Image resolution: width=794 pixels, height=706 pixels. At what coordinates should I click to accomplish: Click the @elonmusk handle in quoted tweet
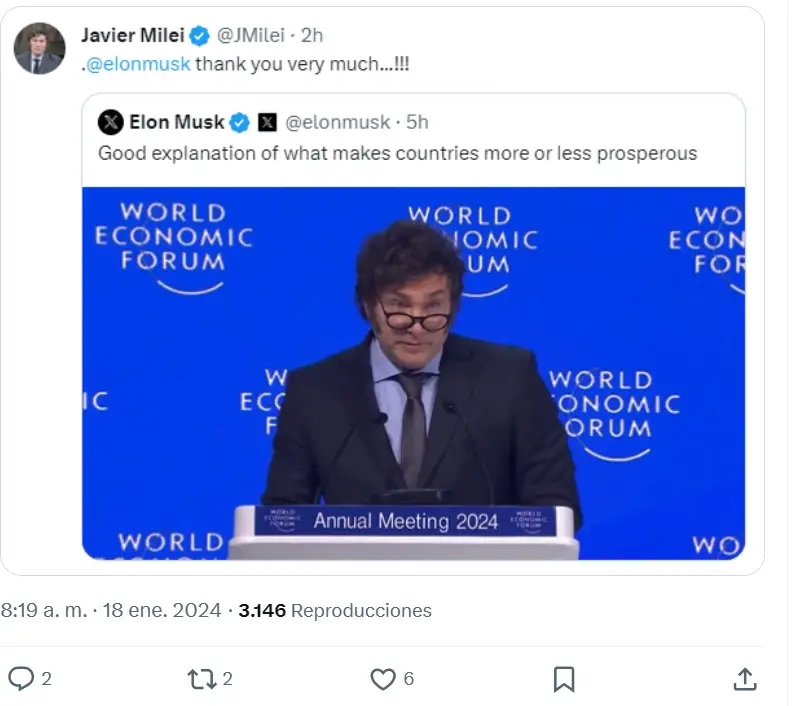pos(338,123)
